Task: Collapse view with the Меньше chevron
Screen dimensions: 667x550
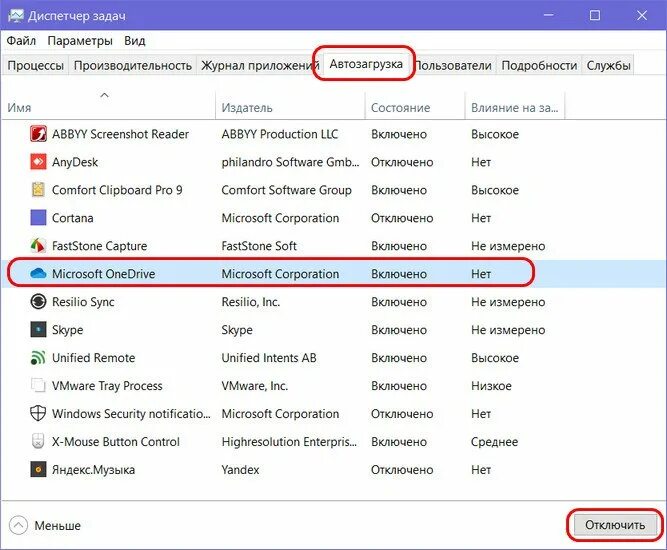Action: click(18, 525)
